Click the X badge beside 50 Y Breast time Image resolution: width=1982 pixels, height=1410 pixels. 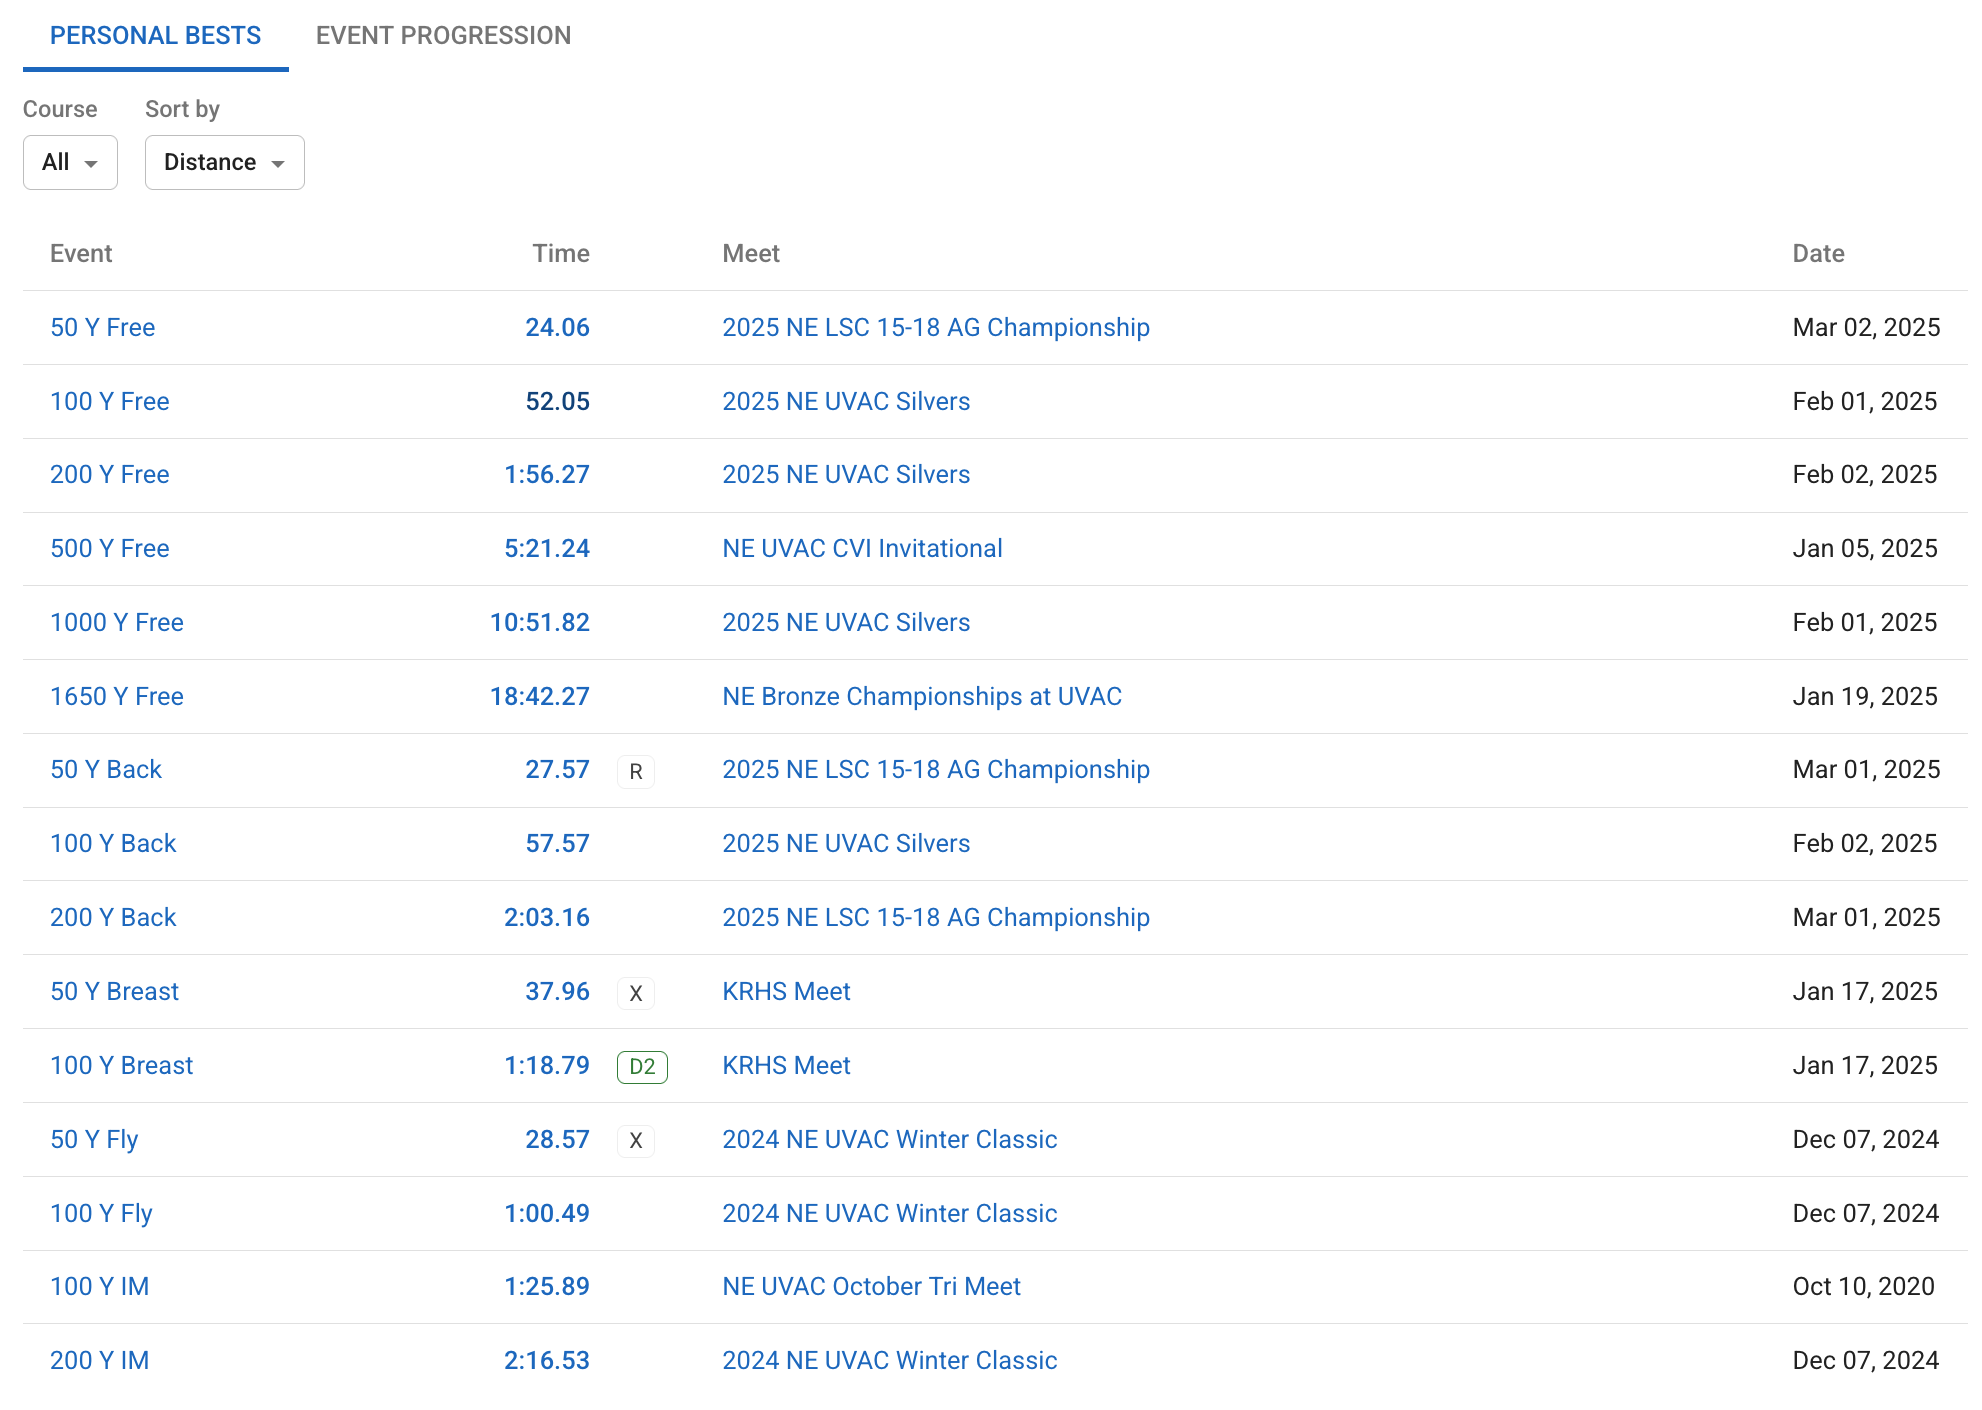(x=635, y=993)
